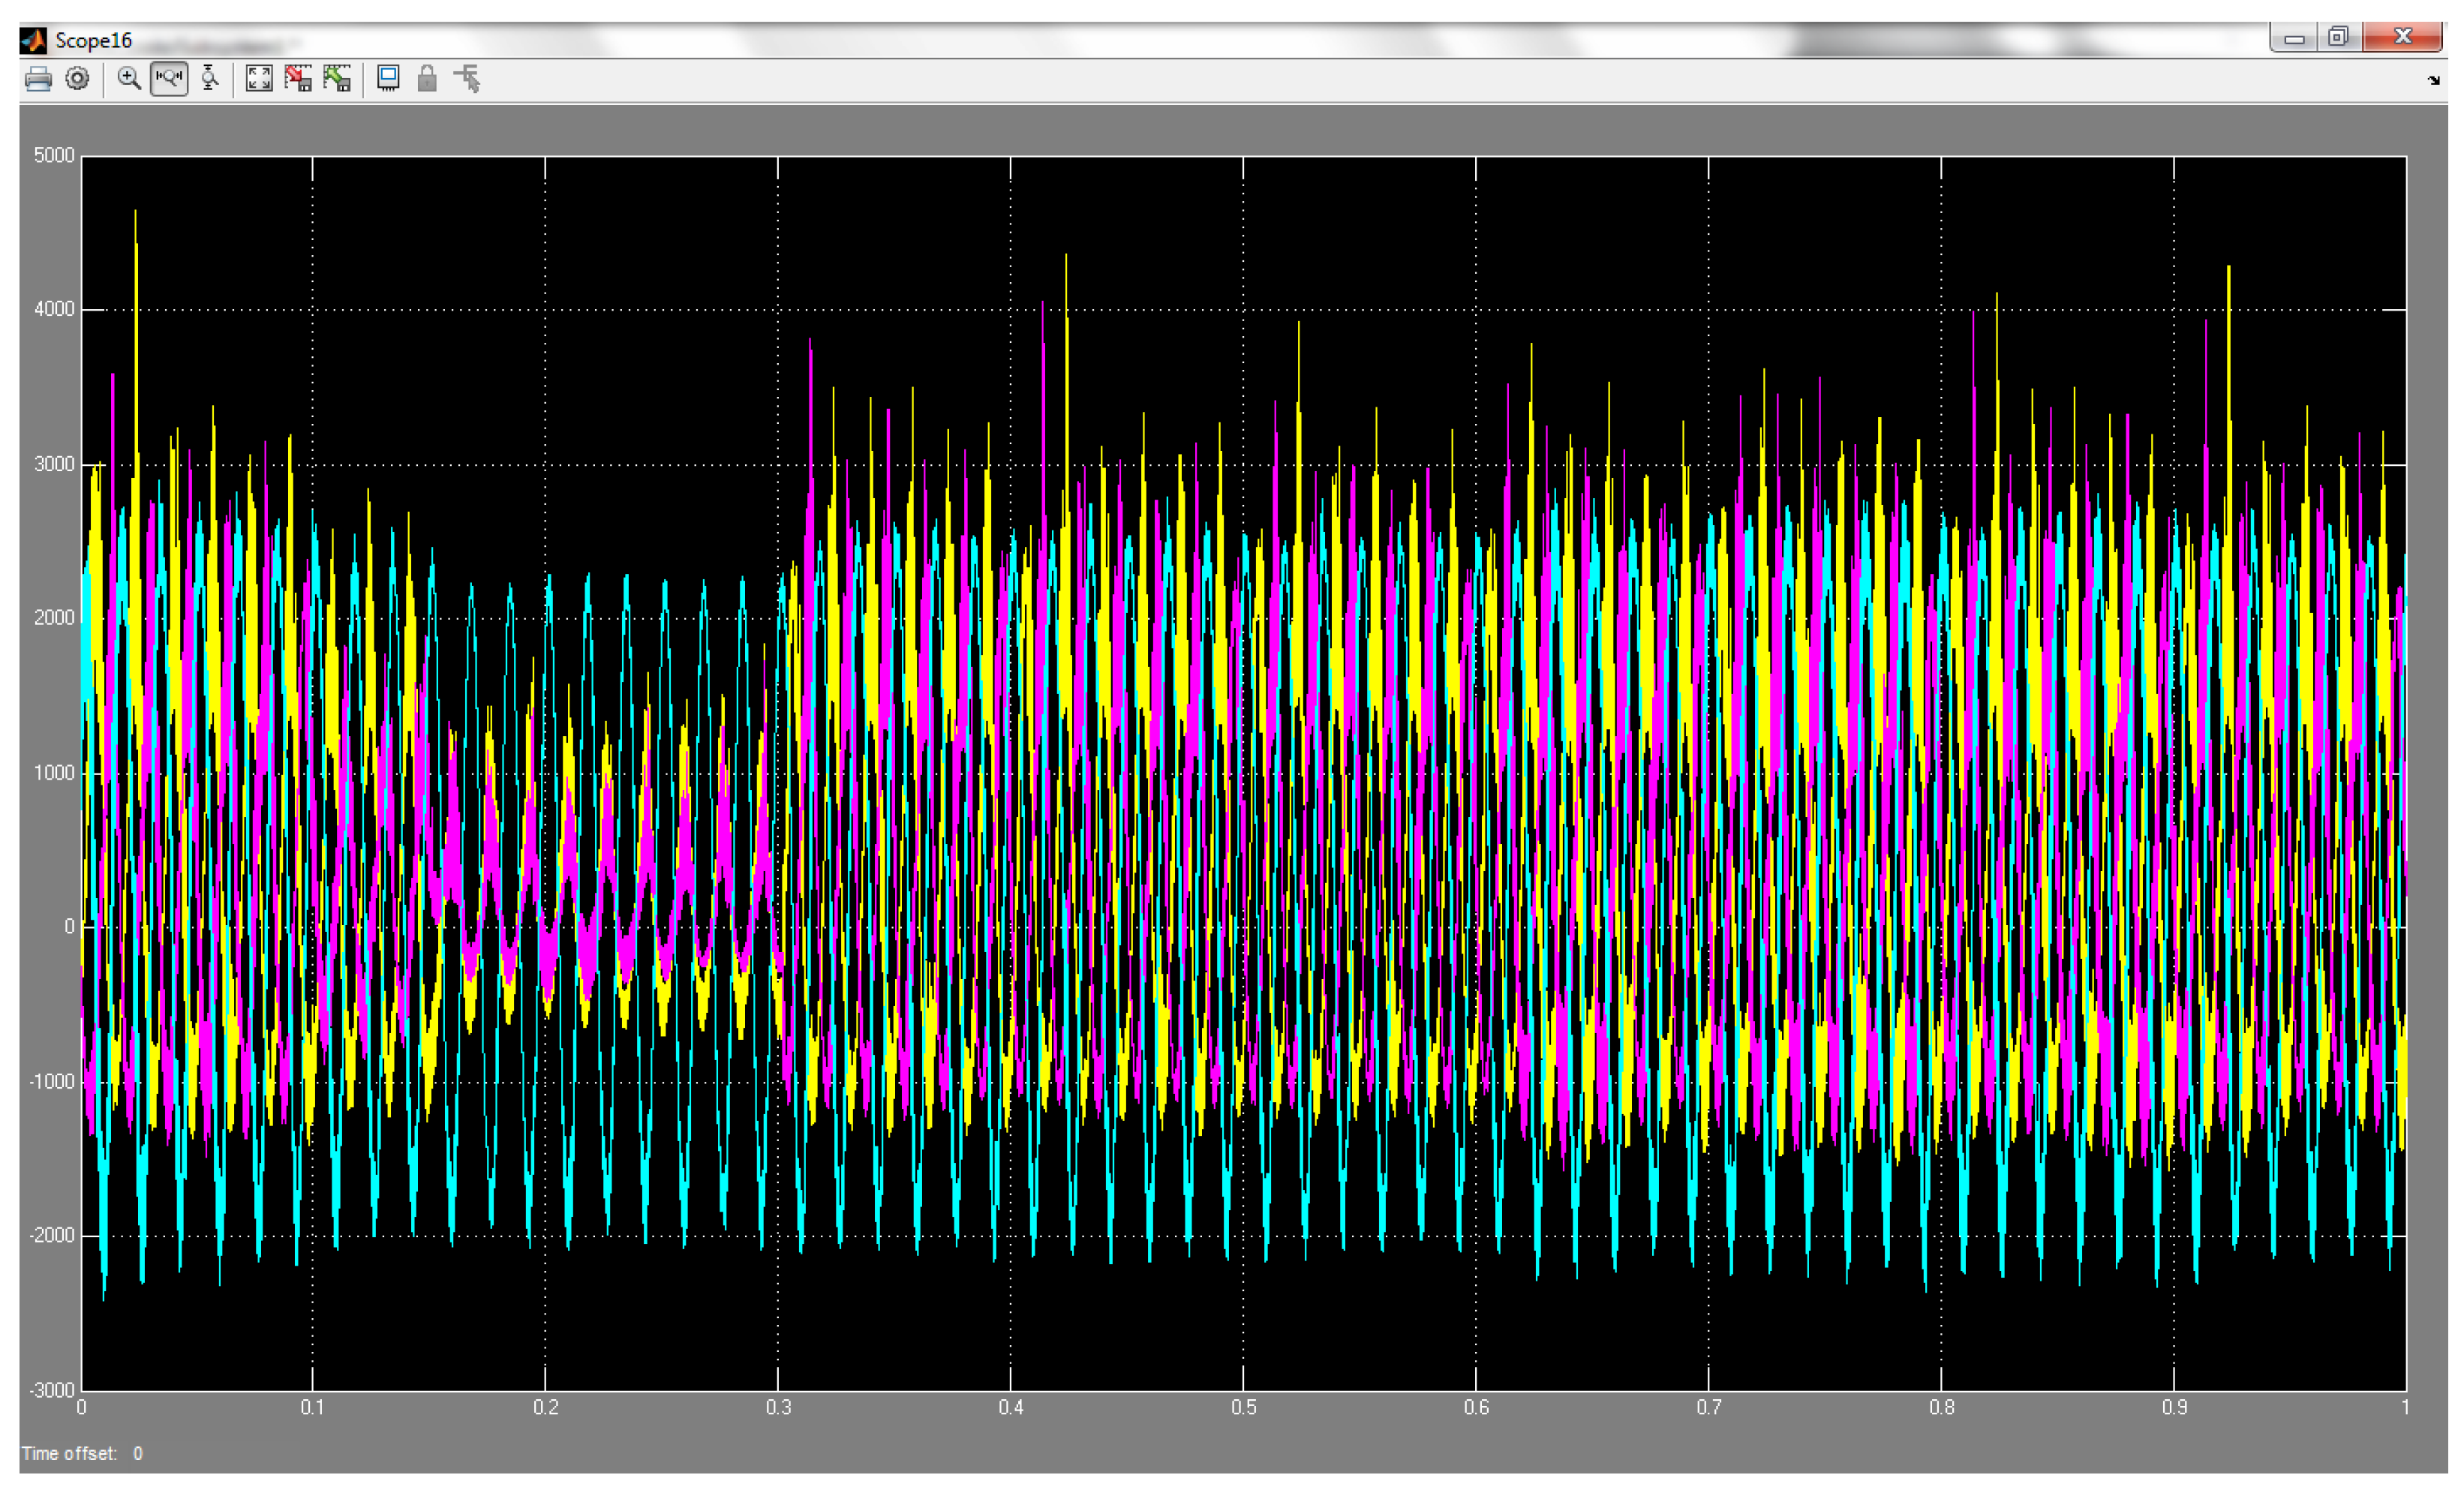2464x1493 pixels.
Task: Click the Print toolbar icon
Action: point(38,79)
